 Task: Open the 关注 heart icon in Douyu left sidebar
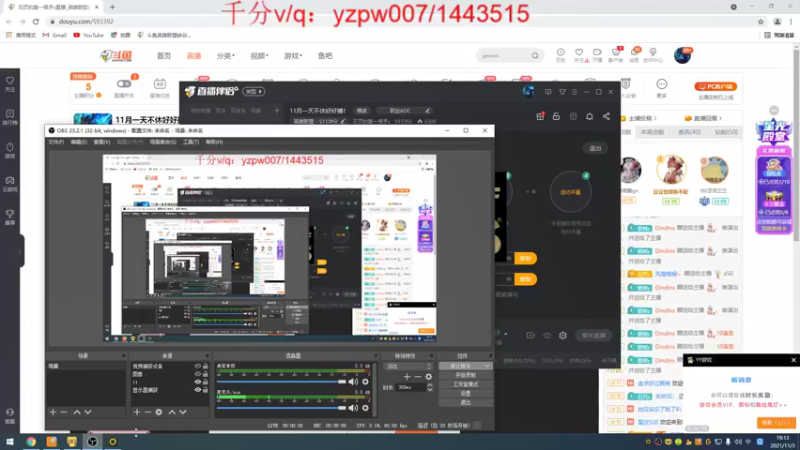tap(10, 84)
